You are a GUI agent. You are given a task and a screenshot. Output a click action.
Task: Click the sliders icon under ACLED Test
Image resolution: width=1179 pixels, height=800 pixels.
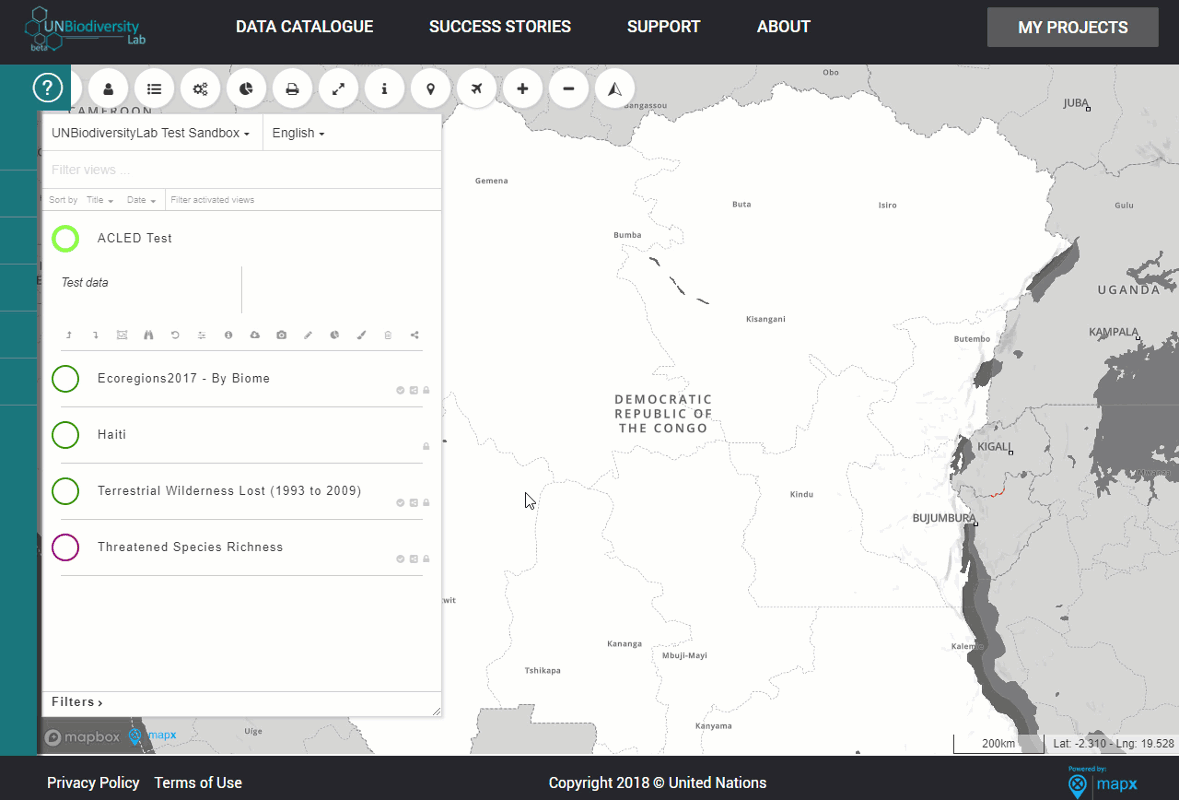tap(202, 335)
